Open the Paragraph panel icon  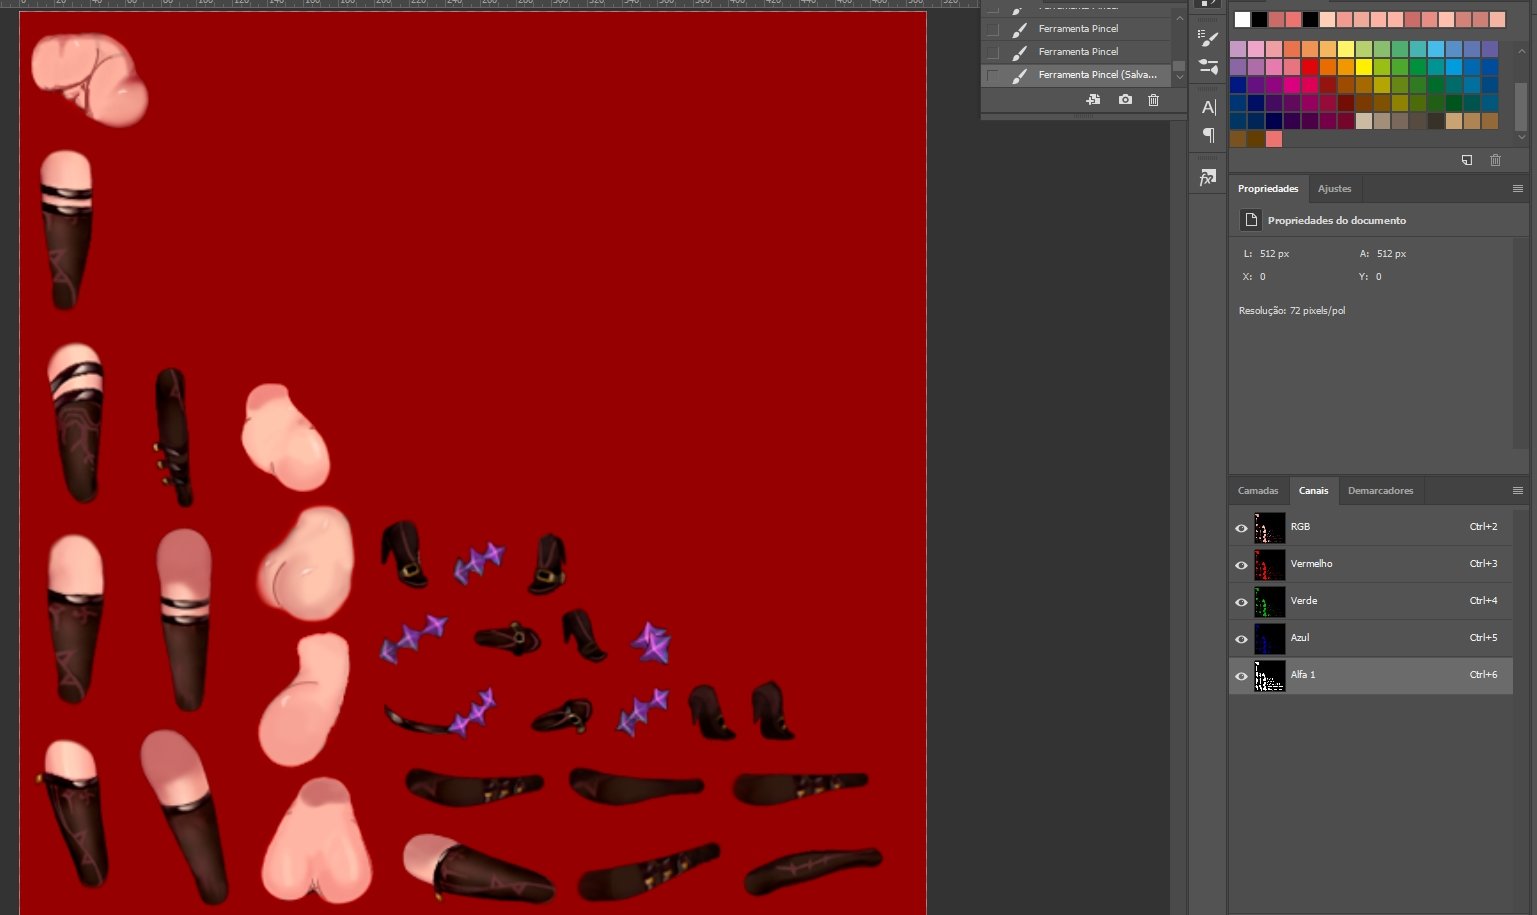tap(1208, 135)
